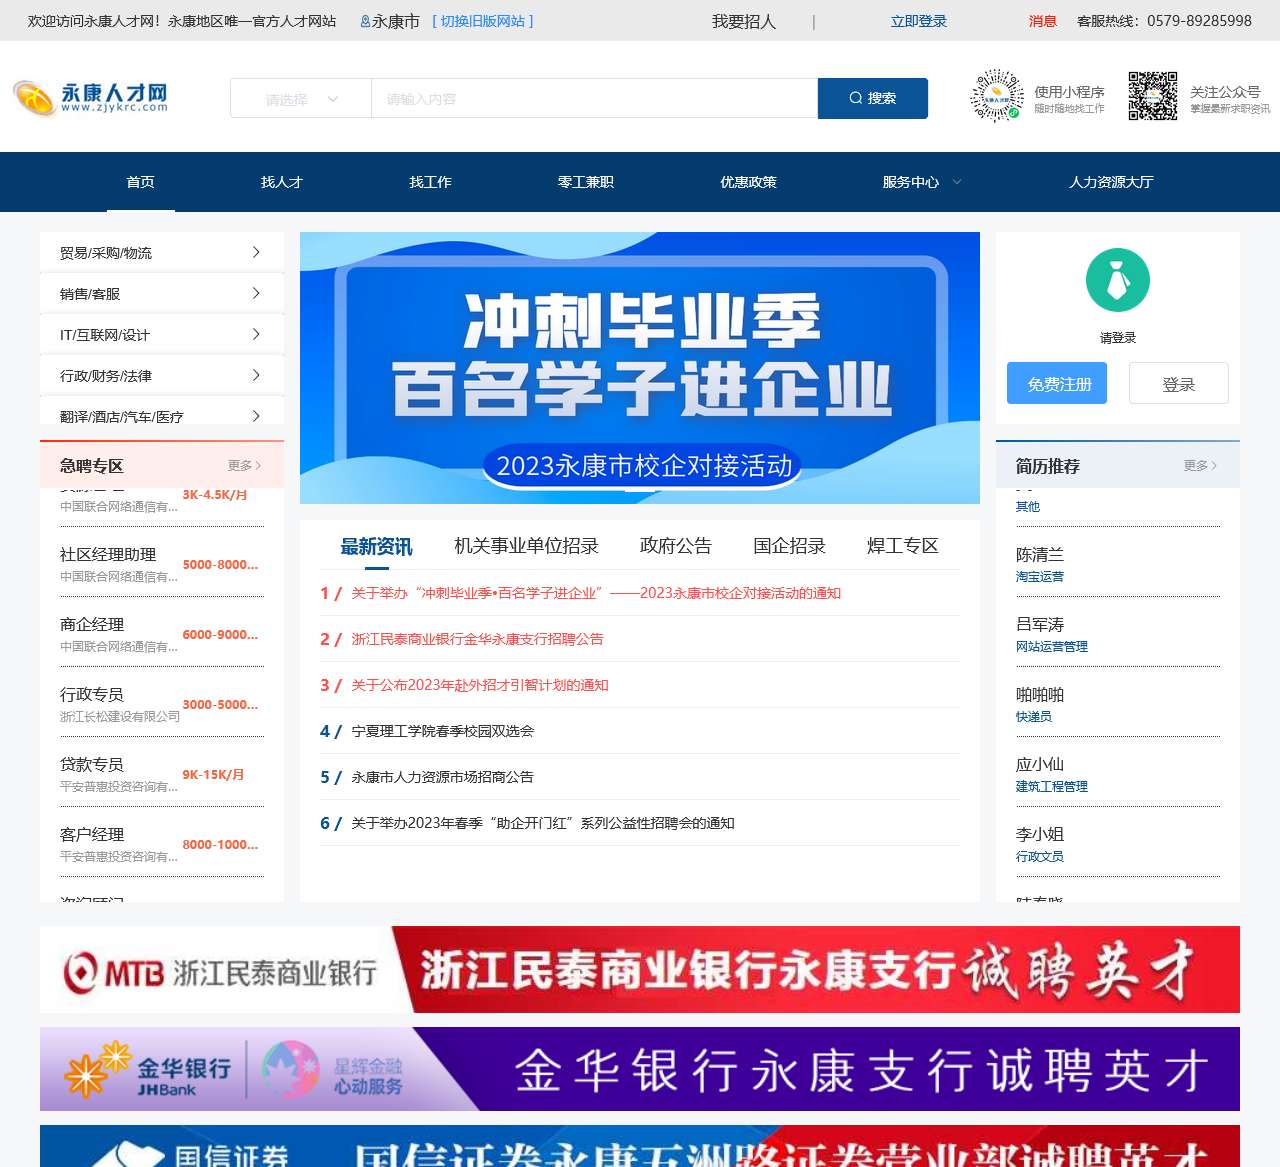Select the 机关事业单位招录 tab
Viewport: 1280px width, 1167px height.
click(526, 546)
